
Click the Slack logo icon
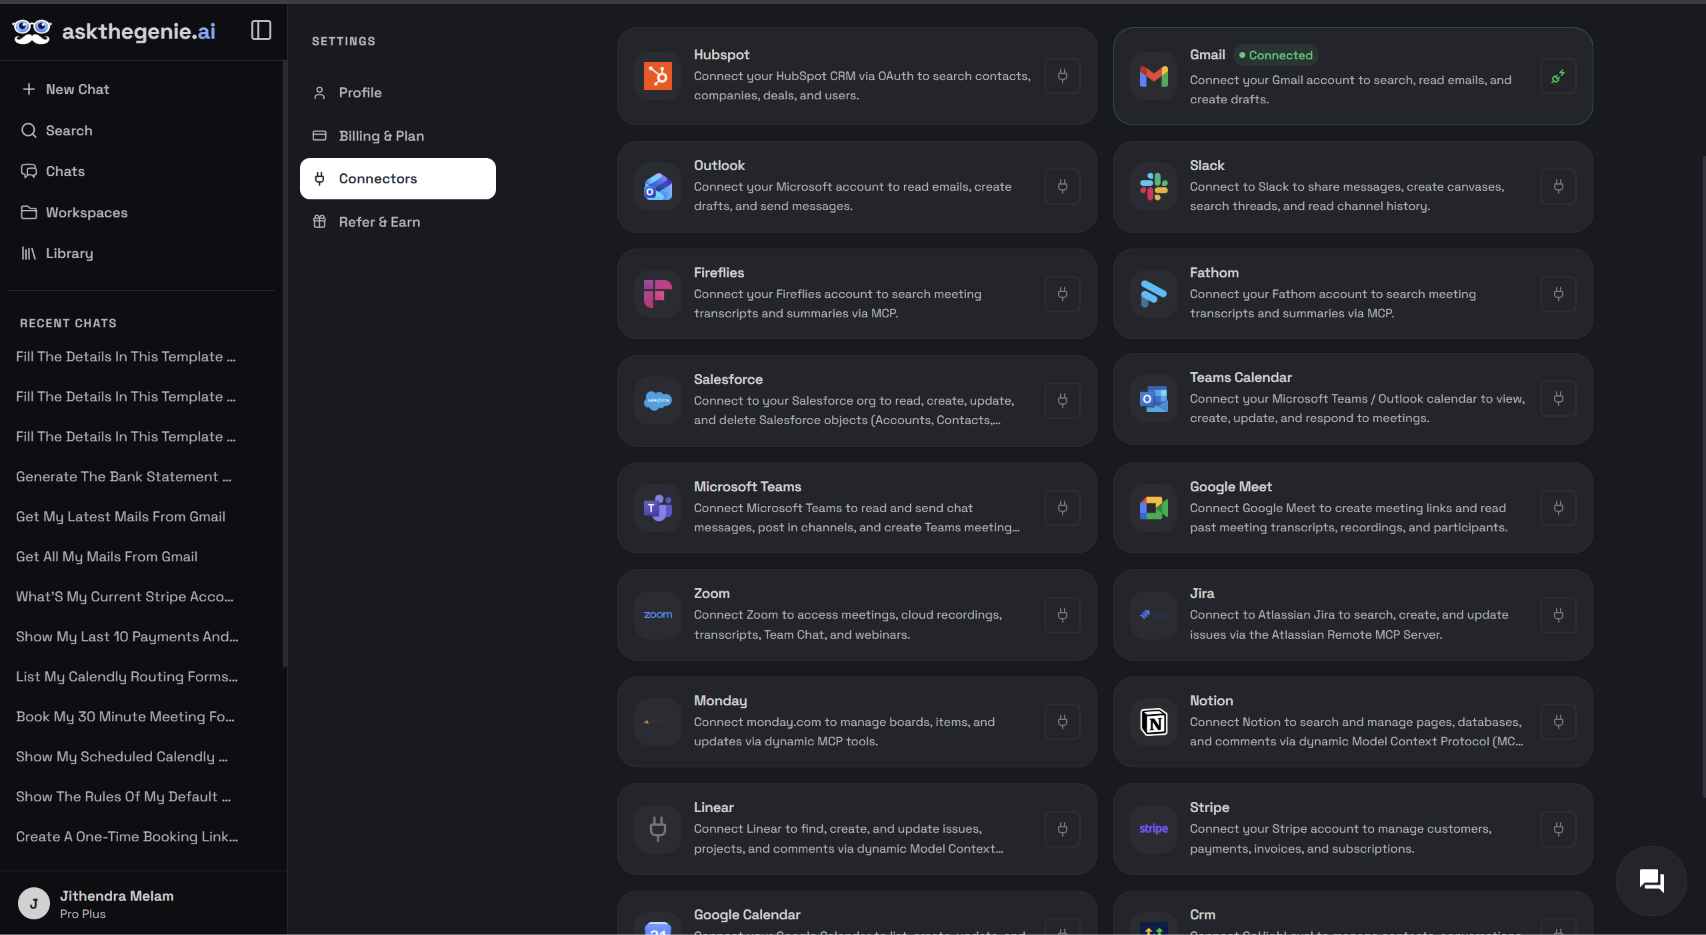tap(1154, 186)
